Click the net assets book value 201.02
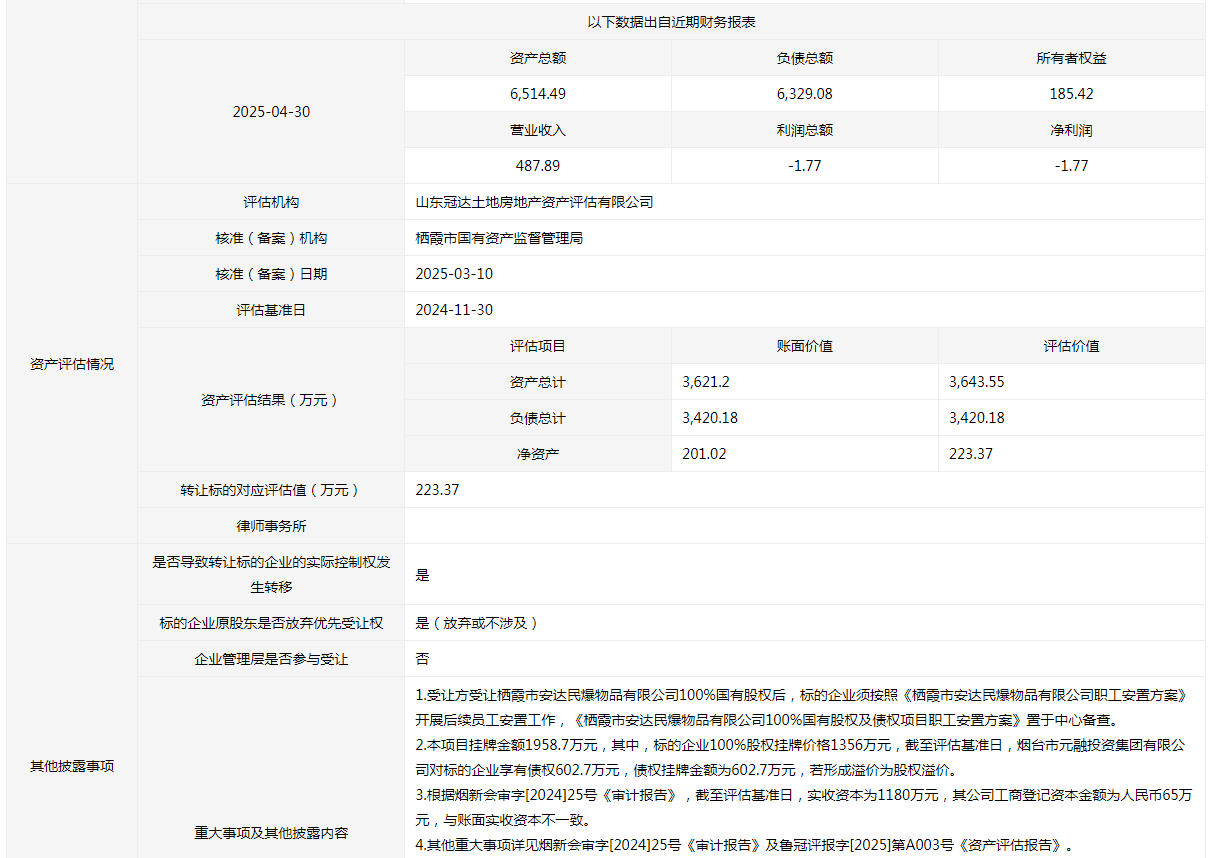Screen dimensions: 1210x858 [x=704, y=454]
